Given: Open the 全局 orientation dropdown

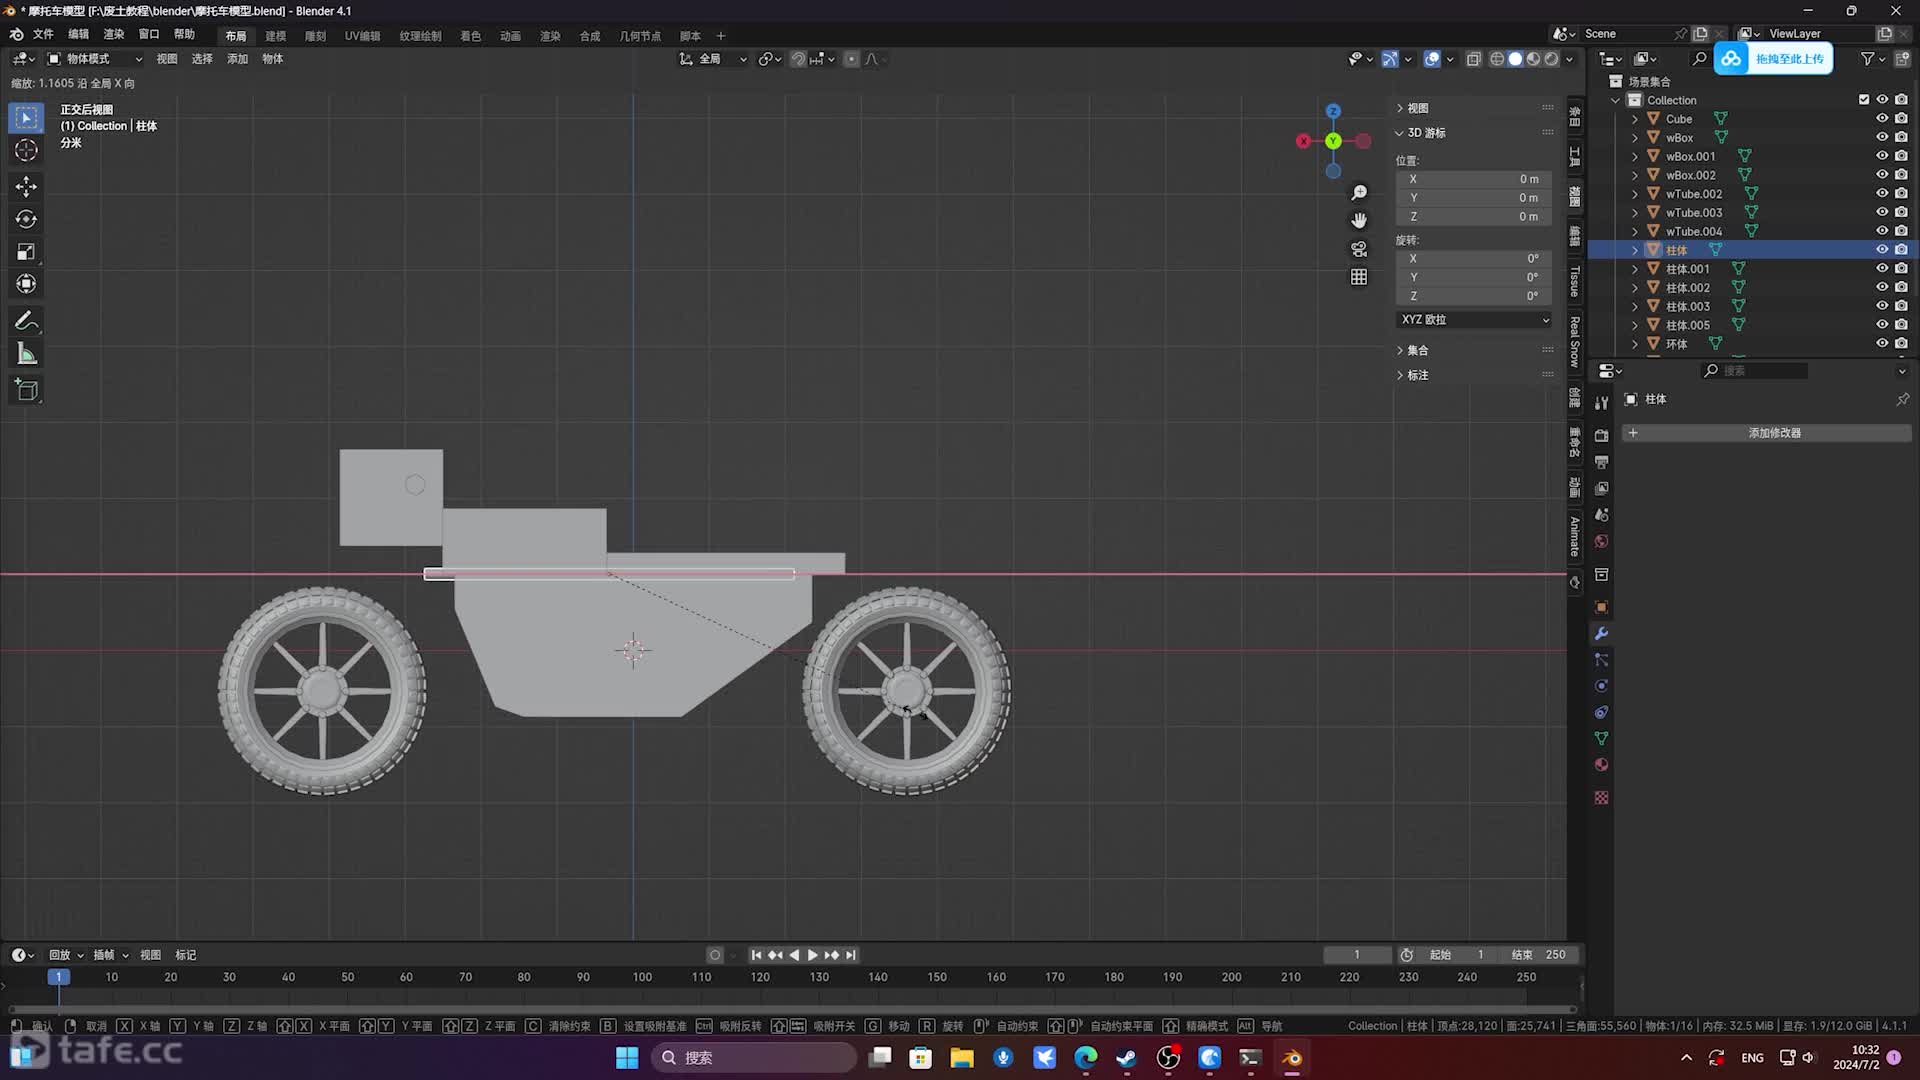Looking at the screenshot, I should [713, 59].
